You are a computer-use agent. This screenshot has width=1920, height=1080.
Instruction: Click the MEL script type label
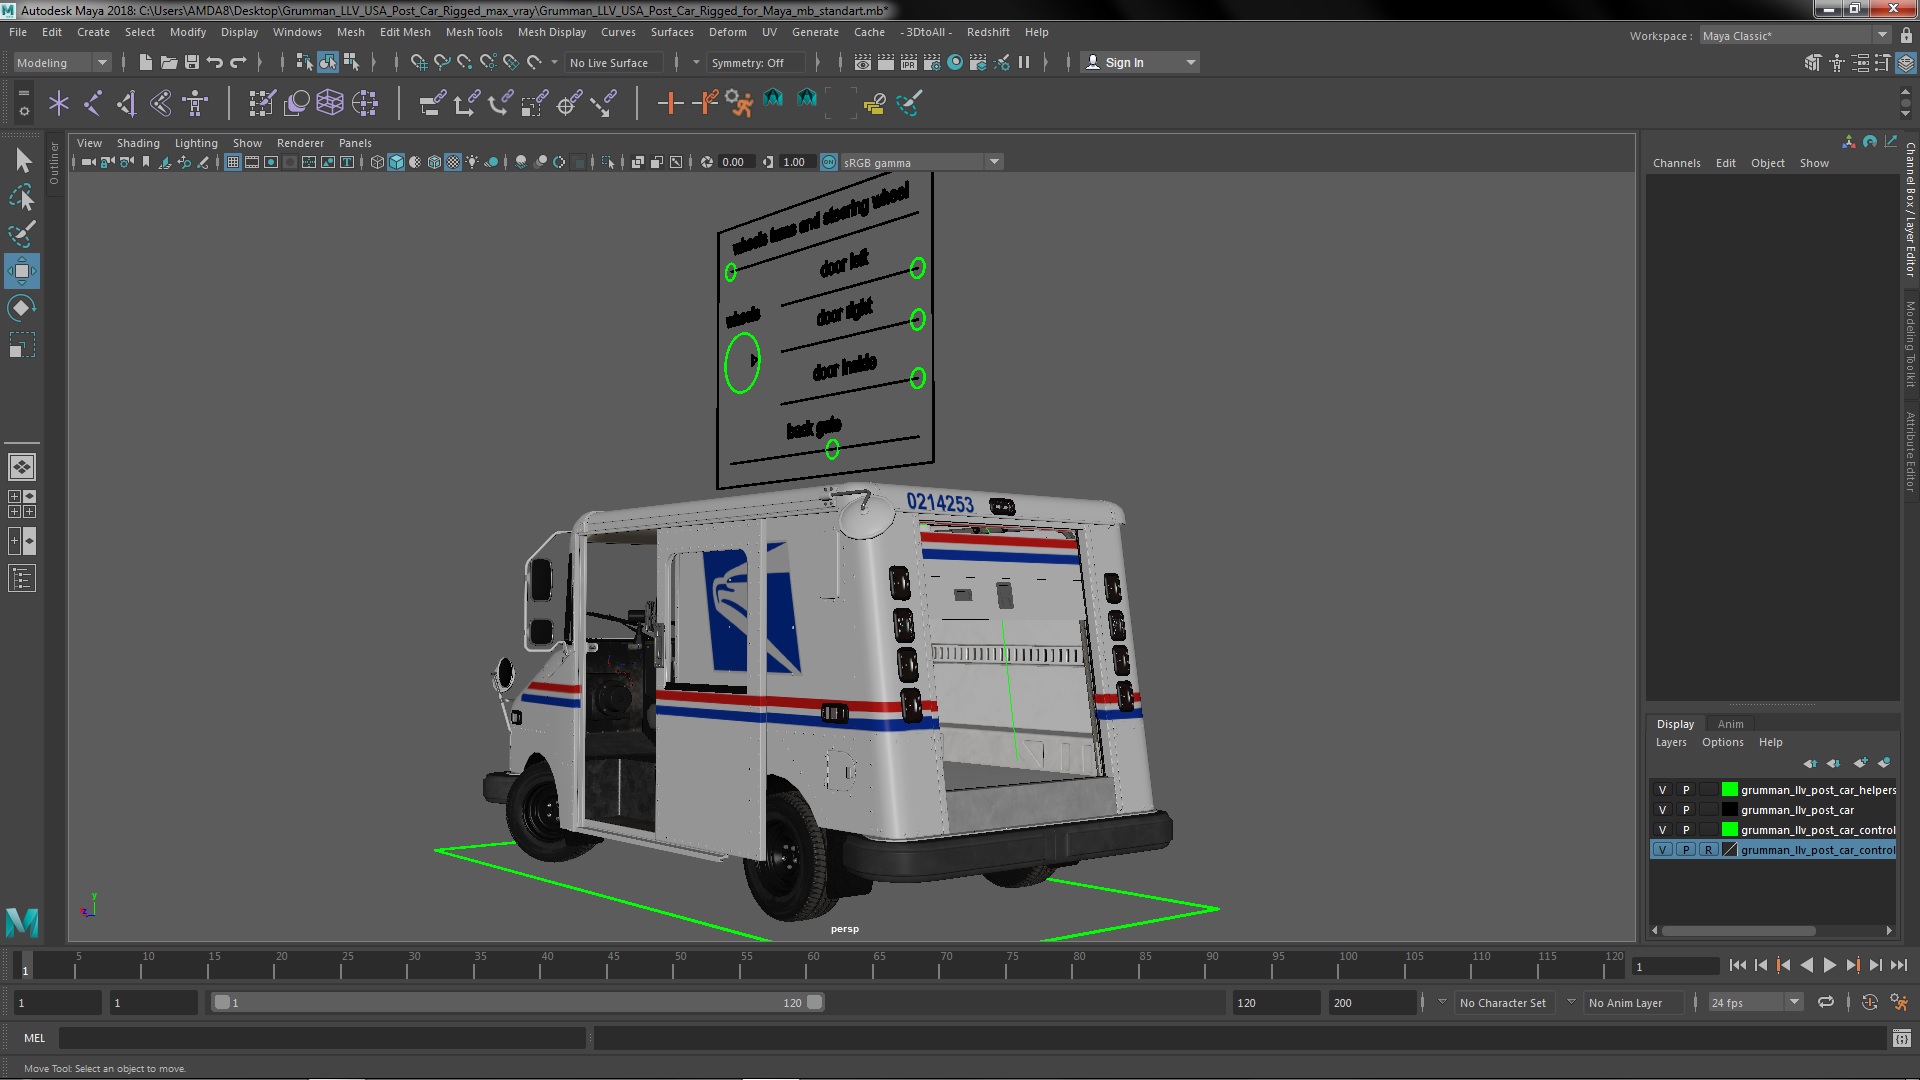[35, 1038]
